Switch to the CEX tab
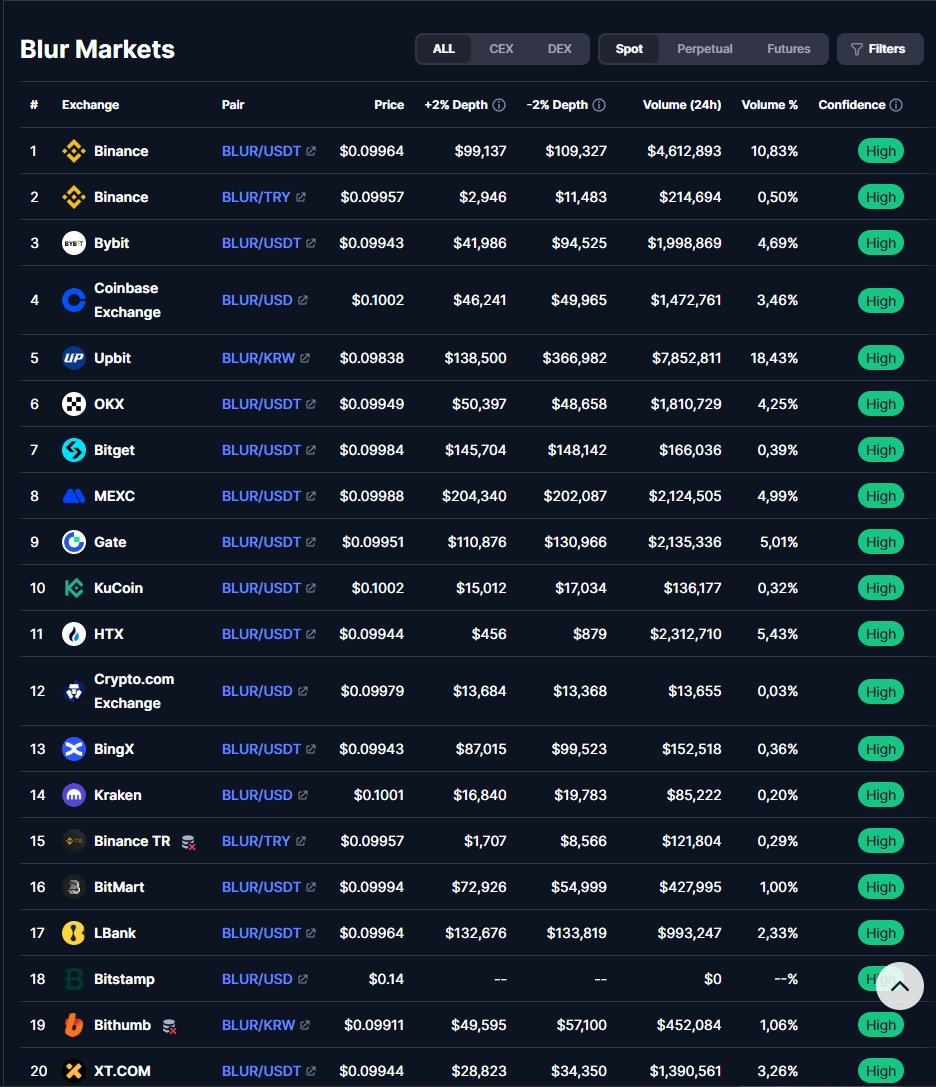The image size is (936, 1087). [501, 49]
